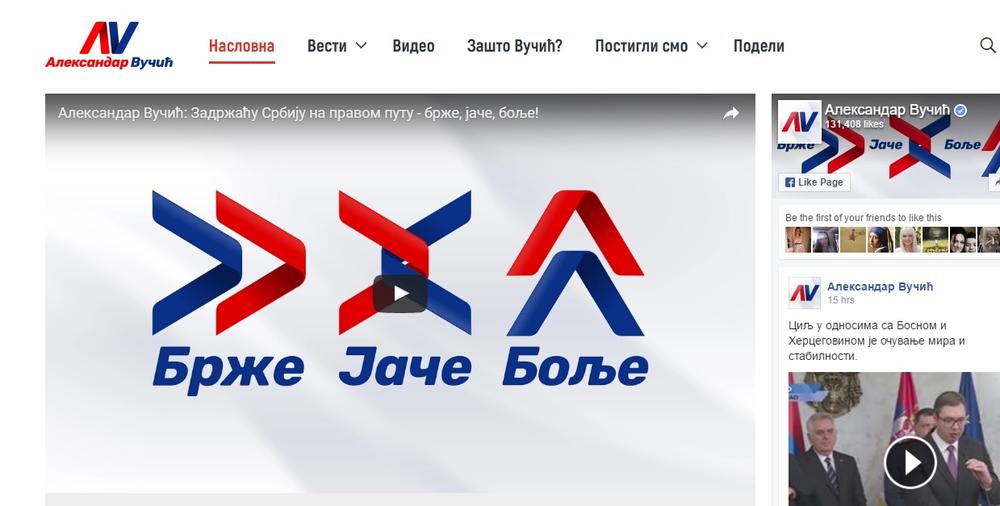Click the verified badge beside page name
The image size is (1000, 506).
point(960,110)
